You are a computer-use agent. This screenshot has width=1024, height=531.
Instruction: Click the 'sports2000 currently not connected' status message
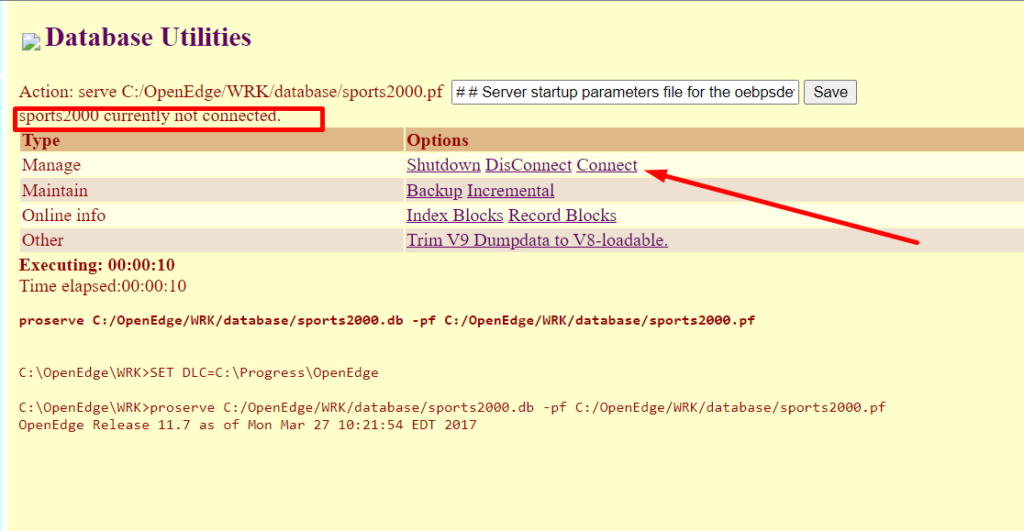[x=150, y=117]
